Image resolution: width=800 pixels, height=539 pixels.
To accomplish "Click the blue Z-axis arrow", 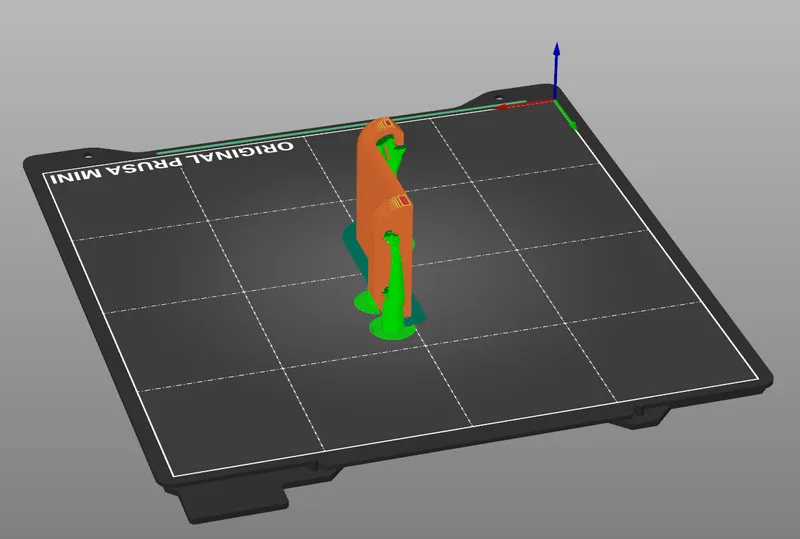I will pyautogui.click(x=556, y=70).
